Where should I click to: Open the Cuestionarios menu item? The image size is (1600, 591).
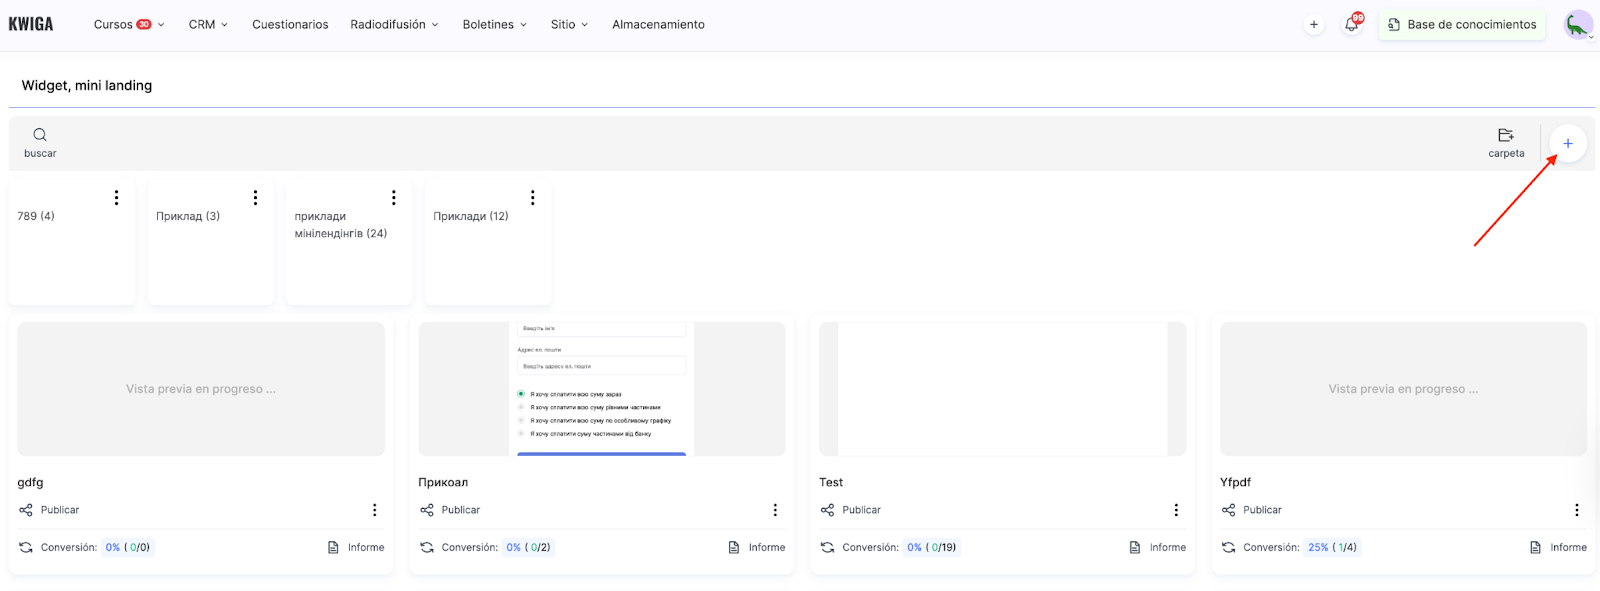point(290,25)
